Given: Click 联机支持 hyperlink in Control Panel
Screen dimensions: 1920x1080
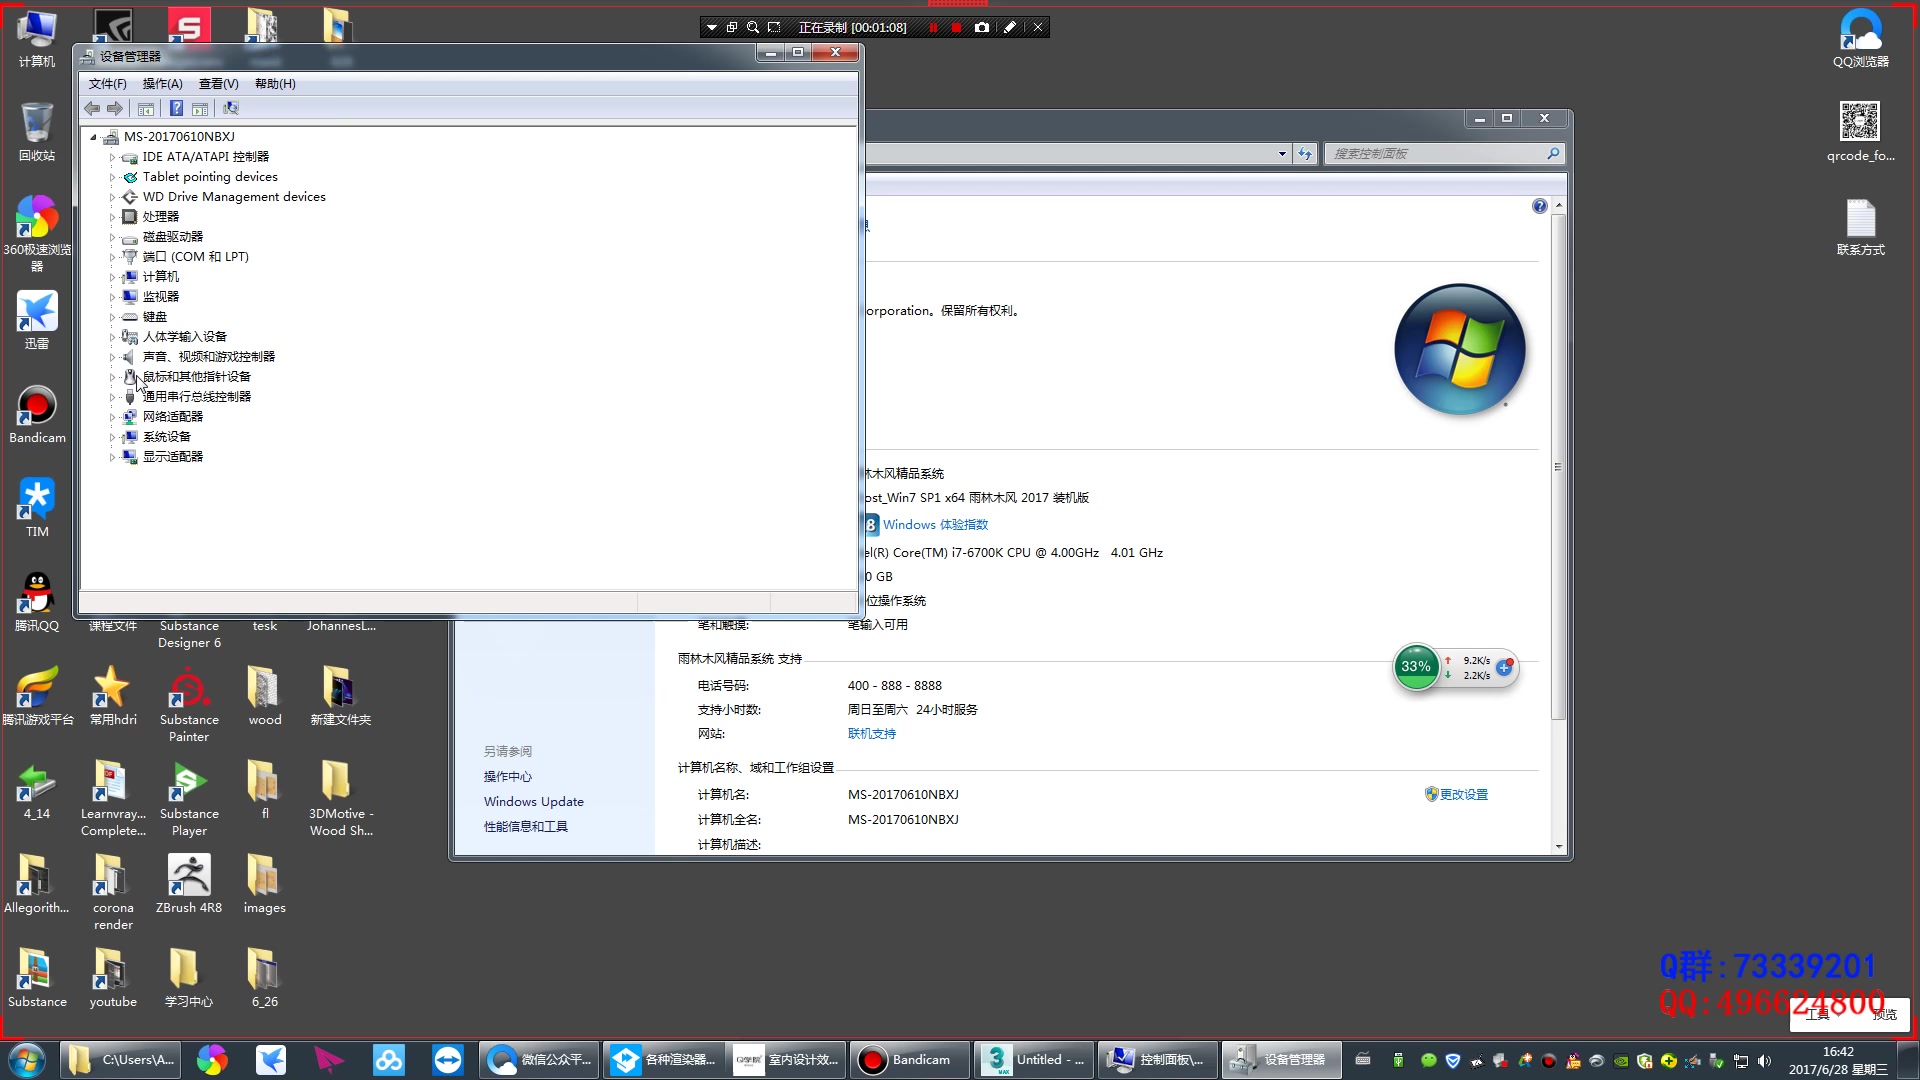Looking at the screenshot, I should pos(872,733).
